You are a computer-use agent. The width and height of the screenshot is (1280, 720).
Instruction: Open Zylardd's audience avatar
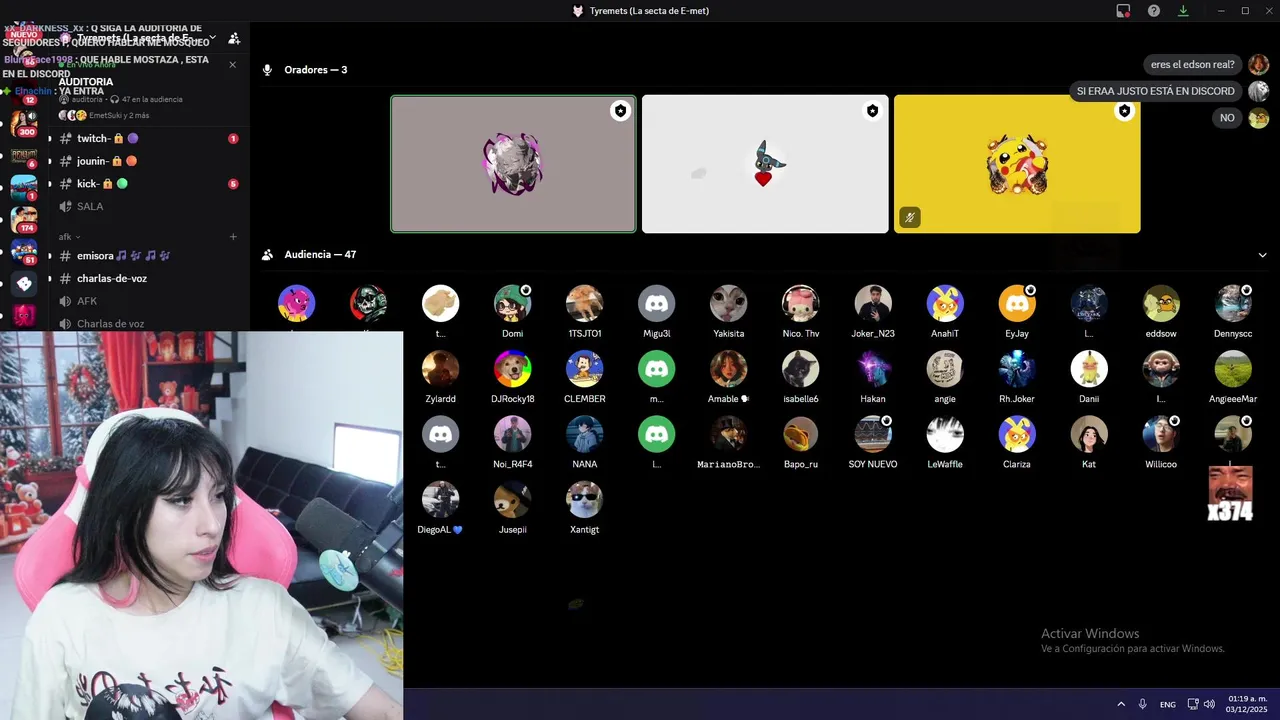coord(440,369)
